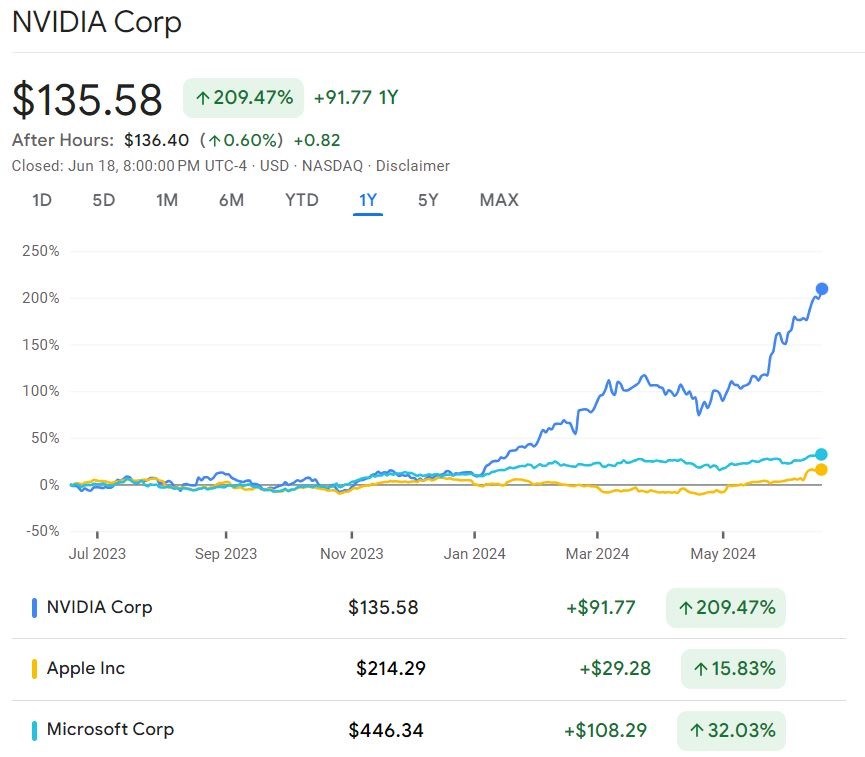Open the 5Y chart view
Image resolution: width=865 pixels, height=757 pixels.
[428, 200]
